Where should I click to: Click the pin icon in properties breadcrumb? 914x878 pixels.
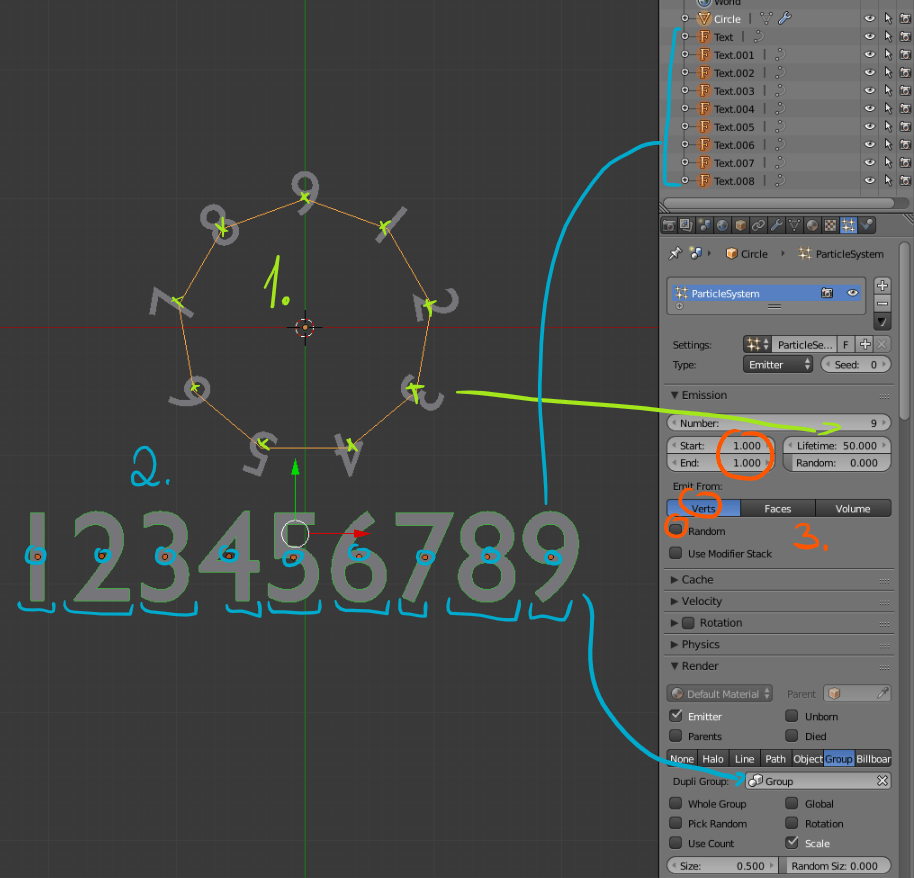pos(675,253)
